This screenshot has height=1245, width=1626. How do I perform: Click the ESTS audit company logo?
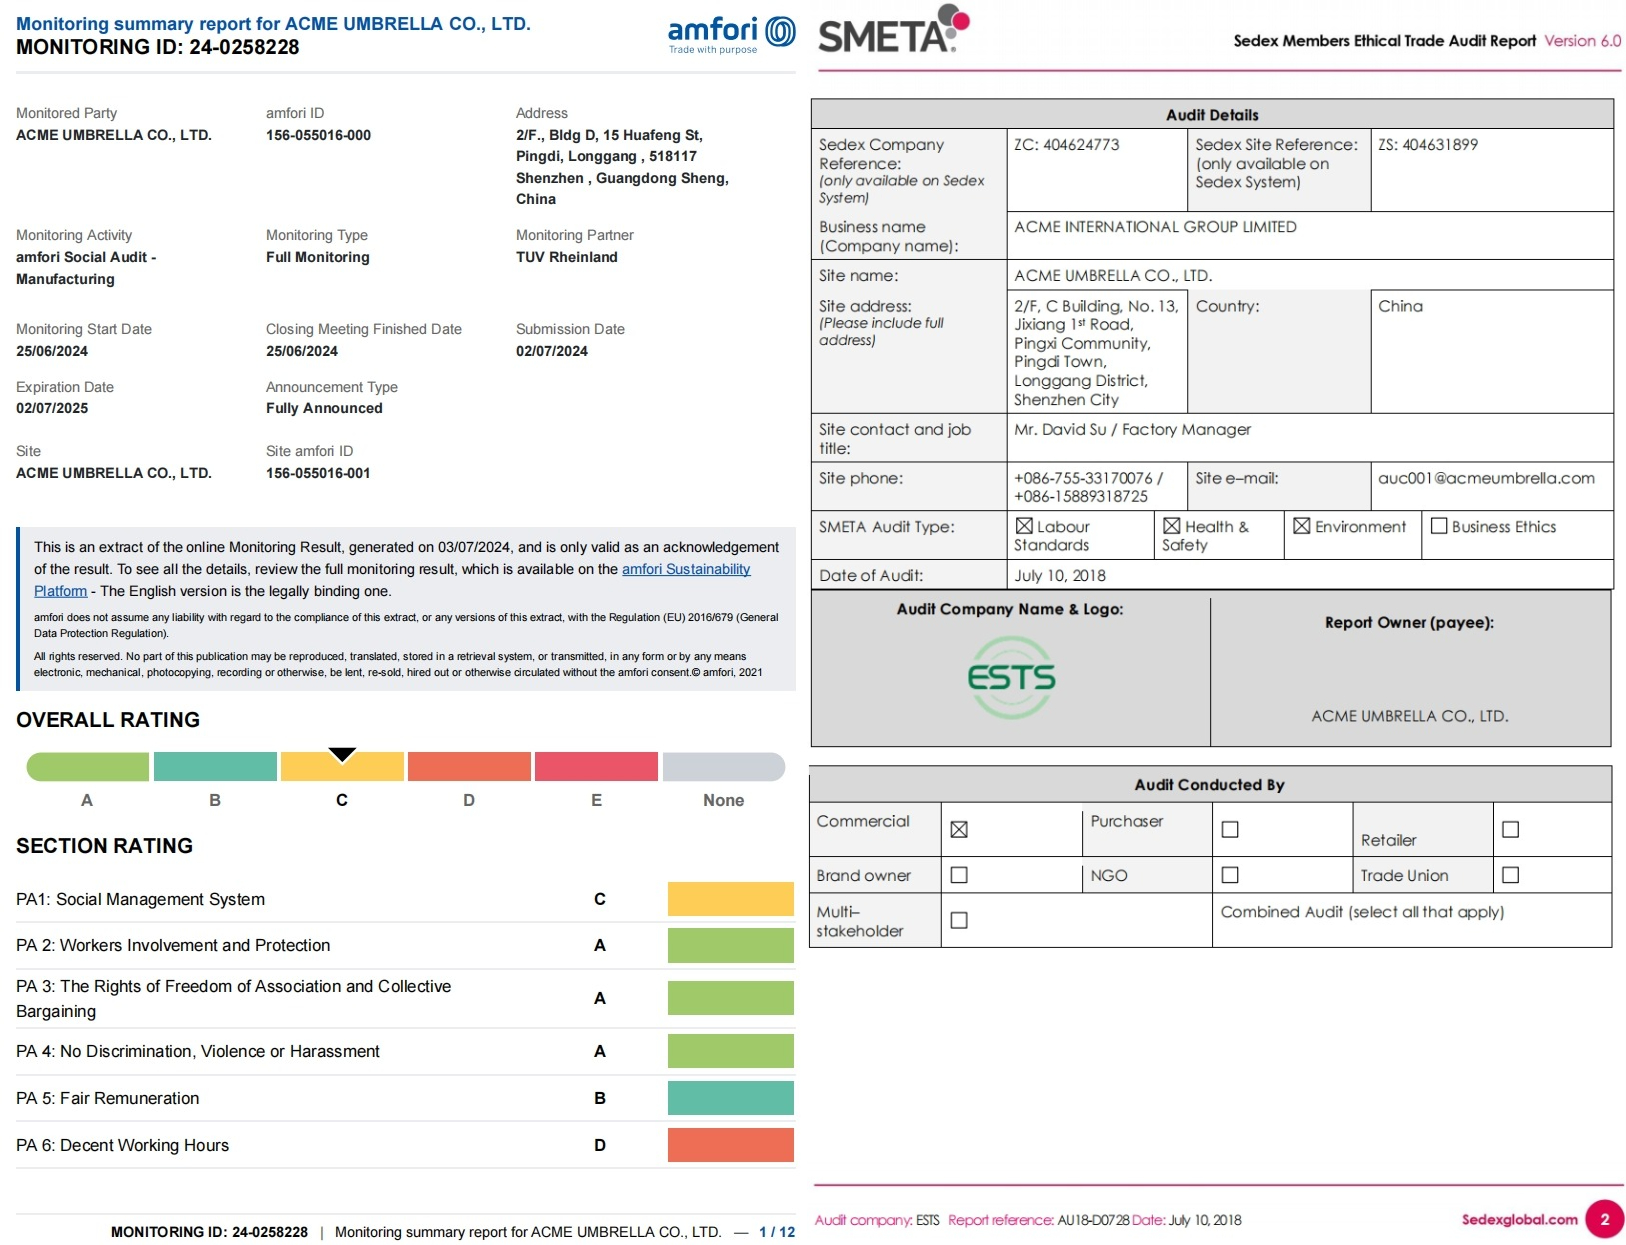pyautogui.click(x=1011, y=678)
